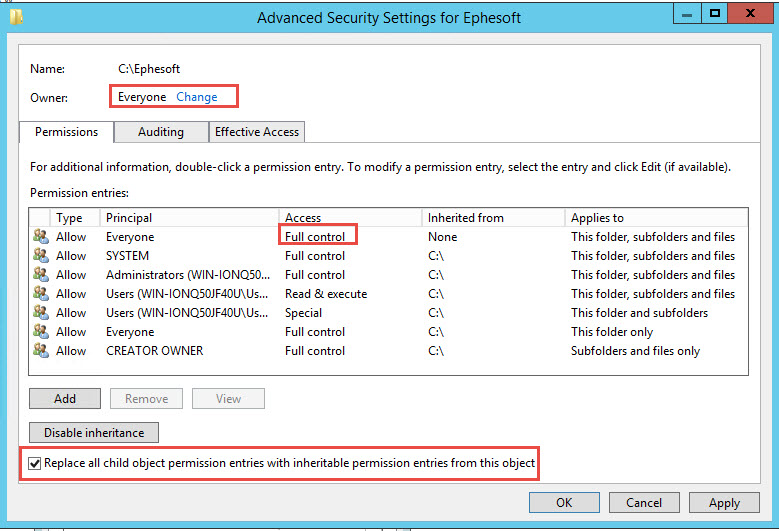
Task: Select the SYSTEM principal entry
Action: click(x=127, y=256)
